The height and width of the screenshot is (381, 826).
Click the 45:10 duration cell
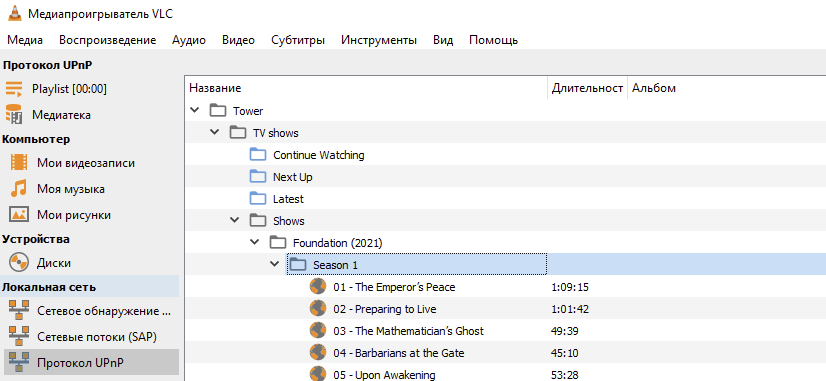pyautogui.click(x=565, y=353)
